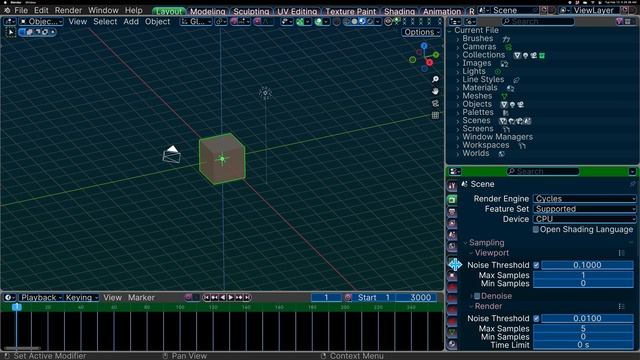640x360 pixels.
Task: Toggle viewport overlays button
Action: pos(318,21)
